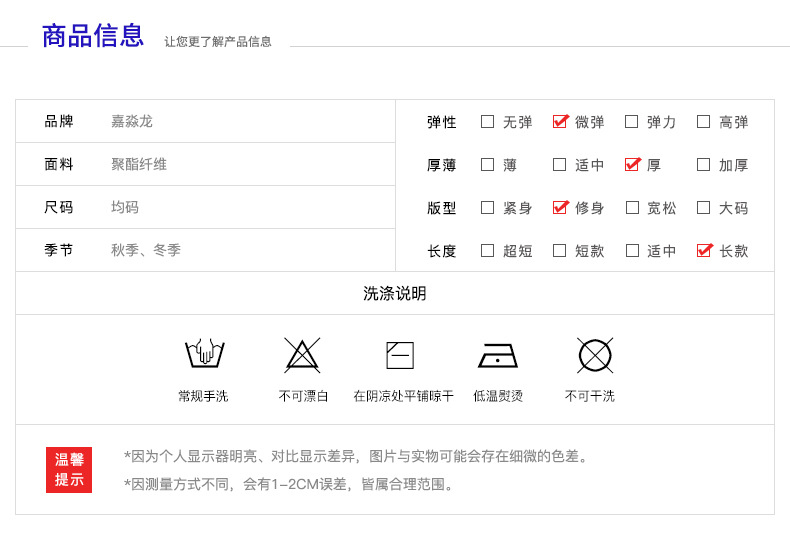Image resolution: width=790 pixels, height=546 pixels.
Task: Click the 不可干洗 caption text
Action: pyautogui.click(x=590, y=396)
